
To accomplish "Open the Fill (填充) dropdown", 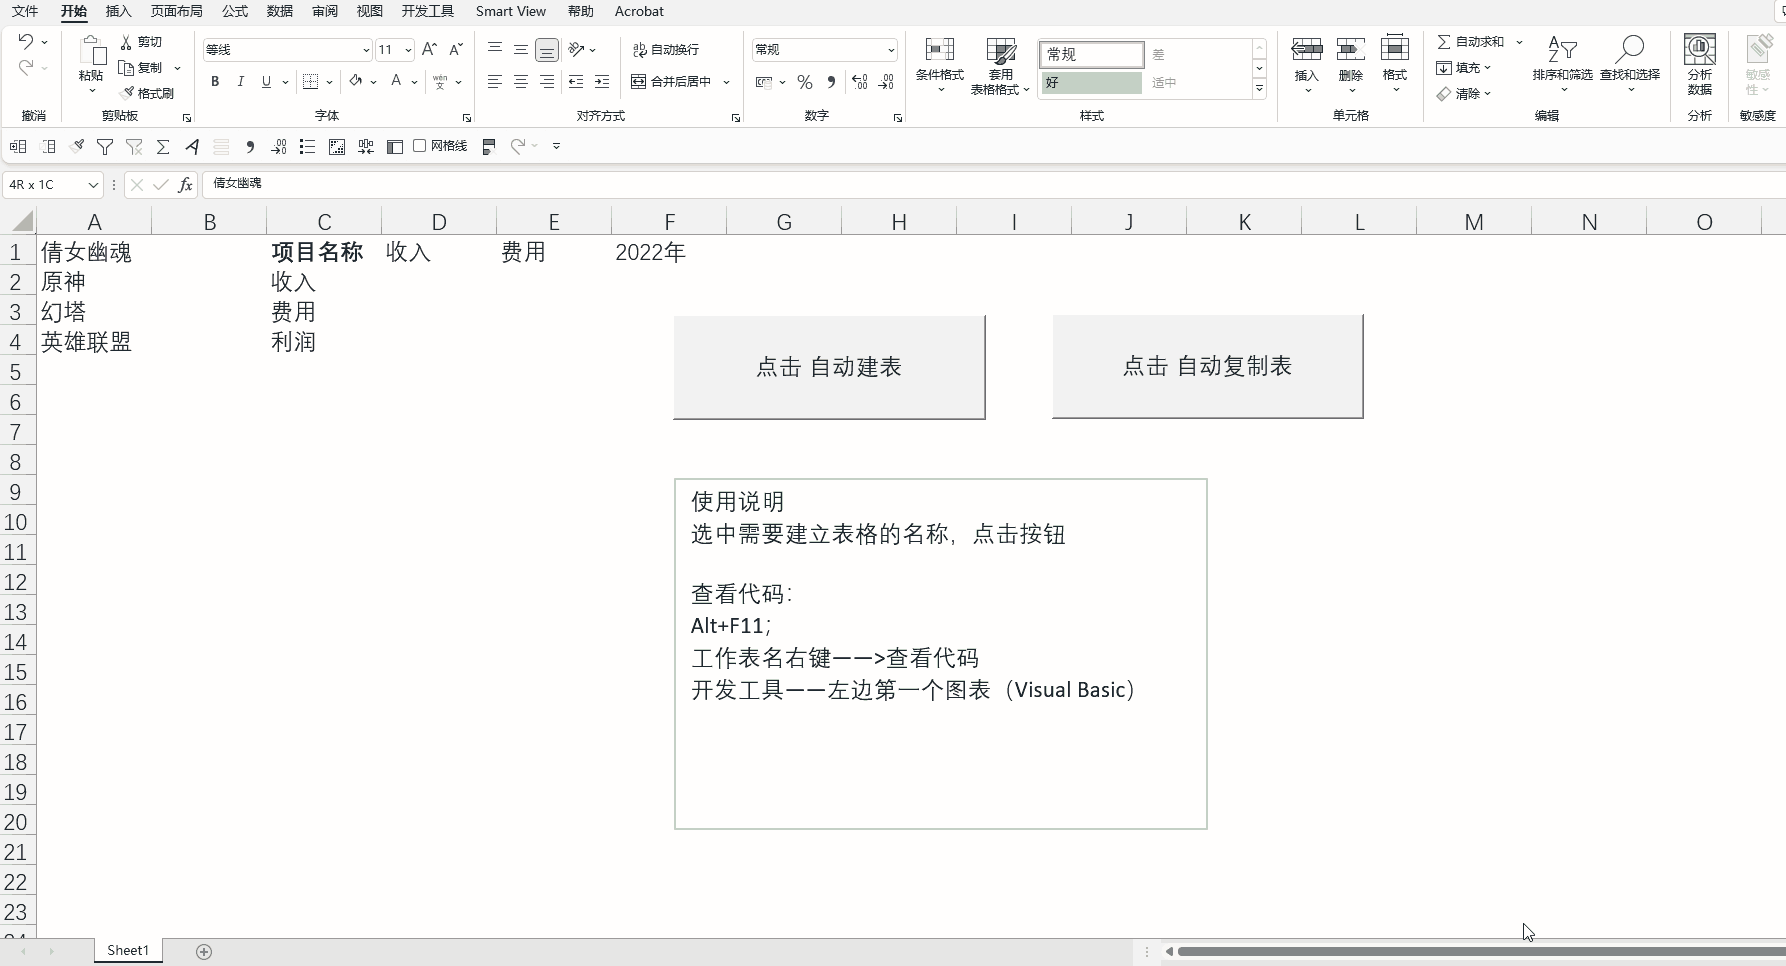I will [x=1465, y=68].
